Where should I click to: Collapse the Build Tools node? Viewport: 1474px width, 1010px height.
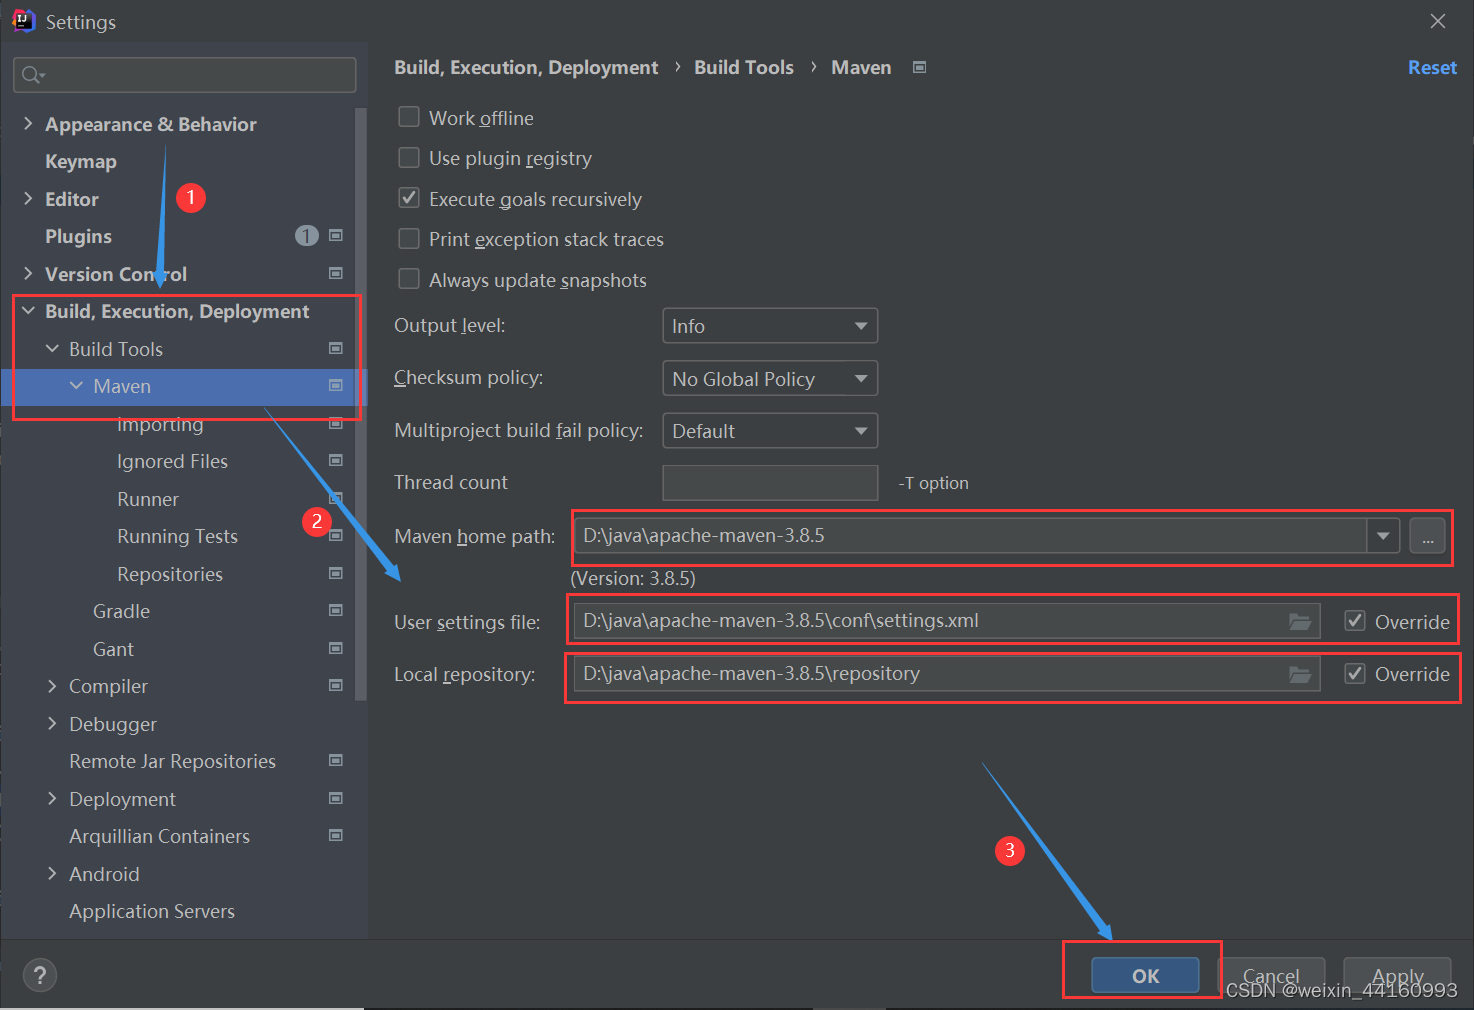pyautogui.click(x=52, y=348)
